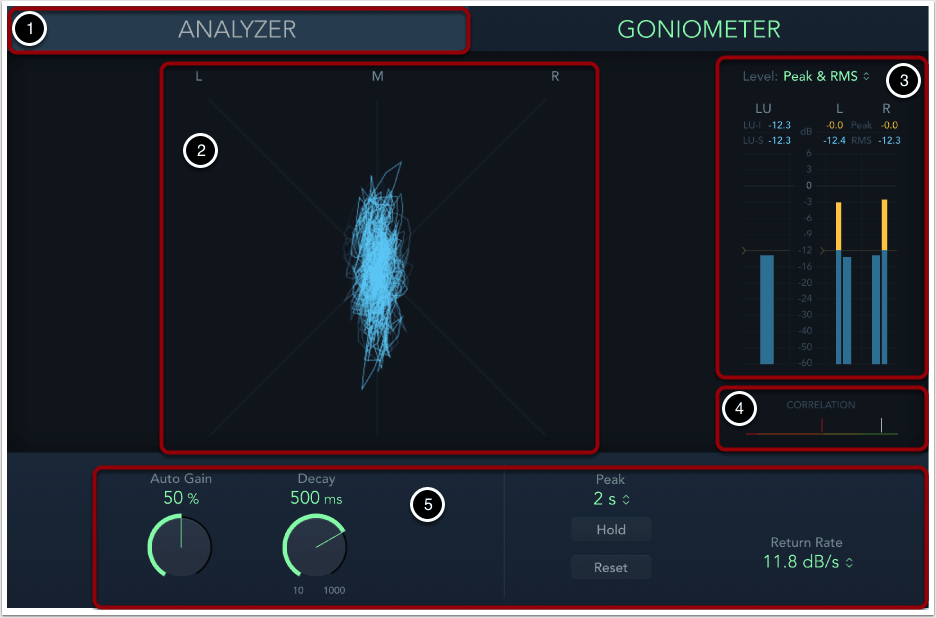
Task: Click the R Peak -0.0 value
Action: [x=889, y=125]
